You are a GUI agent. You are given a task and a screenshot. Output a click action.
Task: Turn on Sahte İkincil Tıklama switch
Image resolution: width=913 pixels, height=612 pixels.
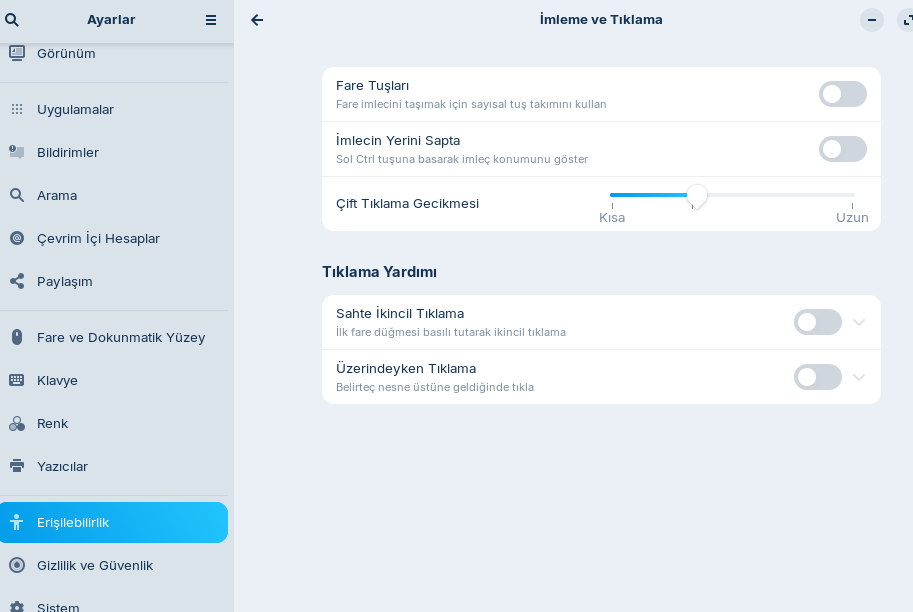click(817, 322)
